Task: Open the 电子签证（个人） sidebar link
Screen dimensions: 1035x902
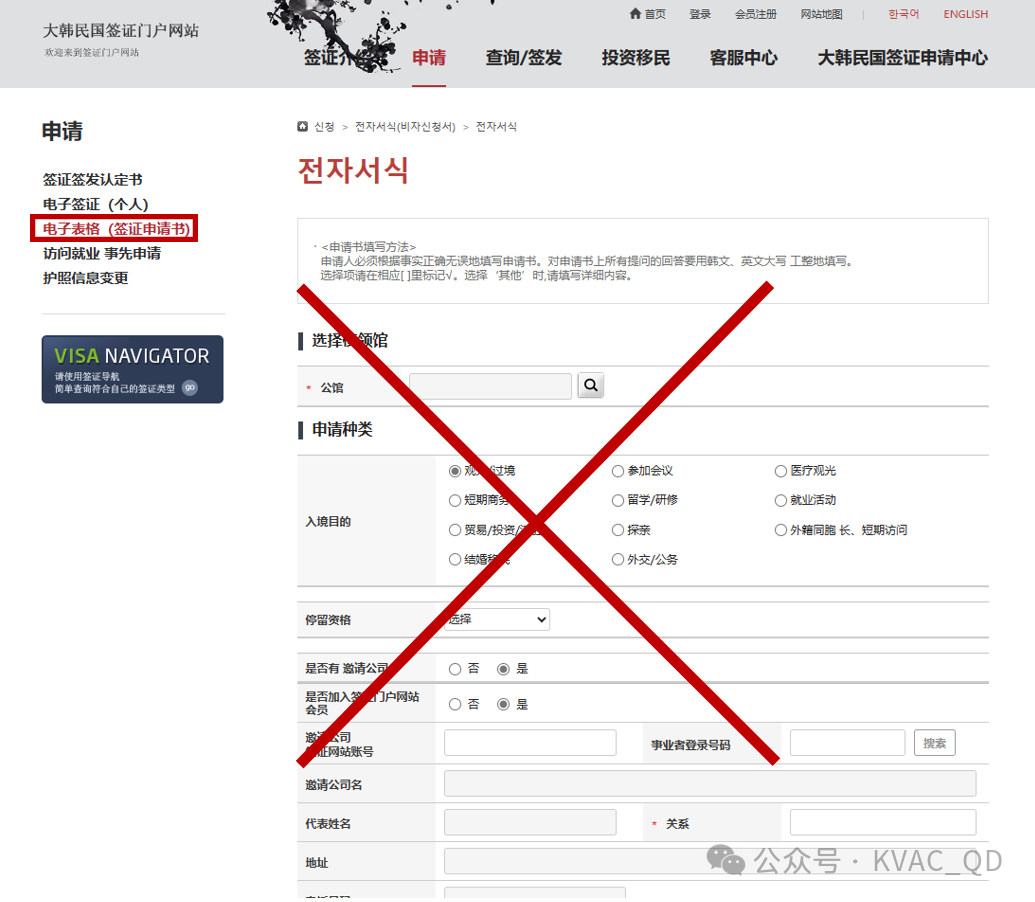Action: [95, 204]
